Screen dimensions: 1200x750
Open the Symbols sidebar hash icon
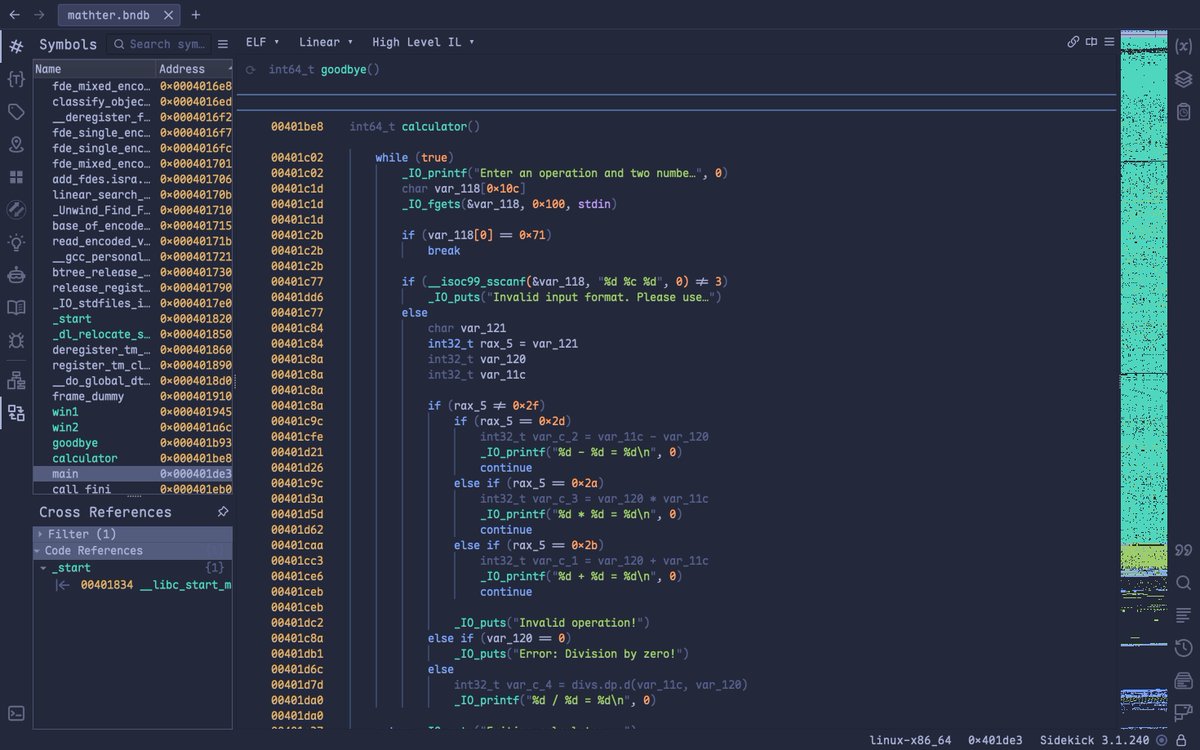[x=16, y=46]
